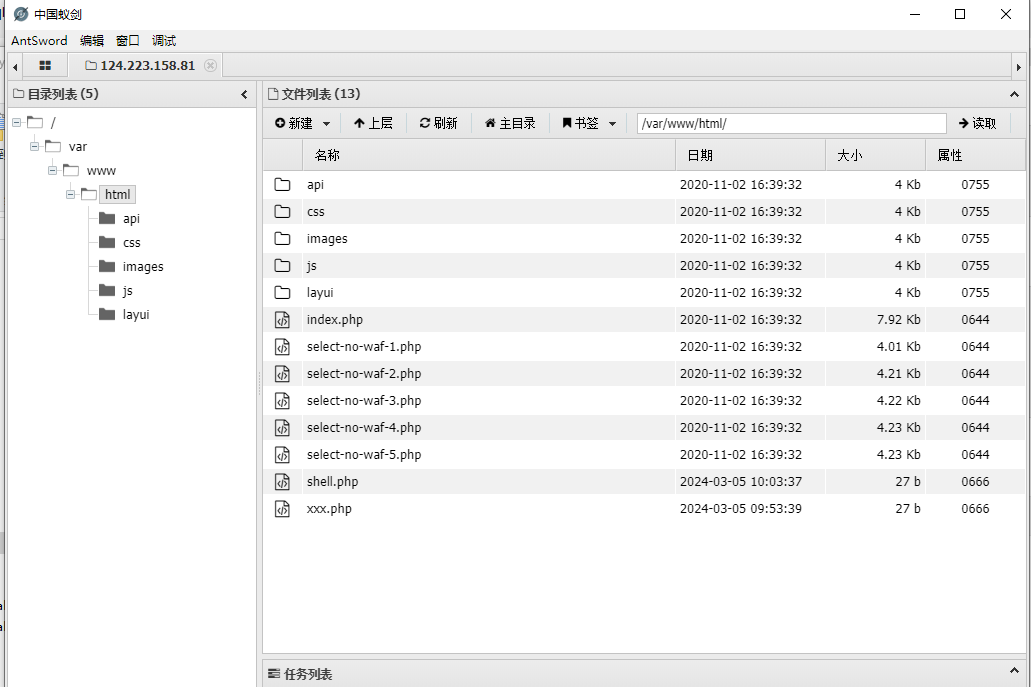Screen dimensions: 1031x687
Task: Select www folder in tree
Action: (101, 170)
